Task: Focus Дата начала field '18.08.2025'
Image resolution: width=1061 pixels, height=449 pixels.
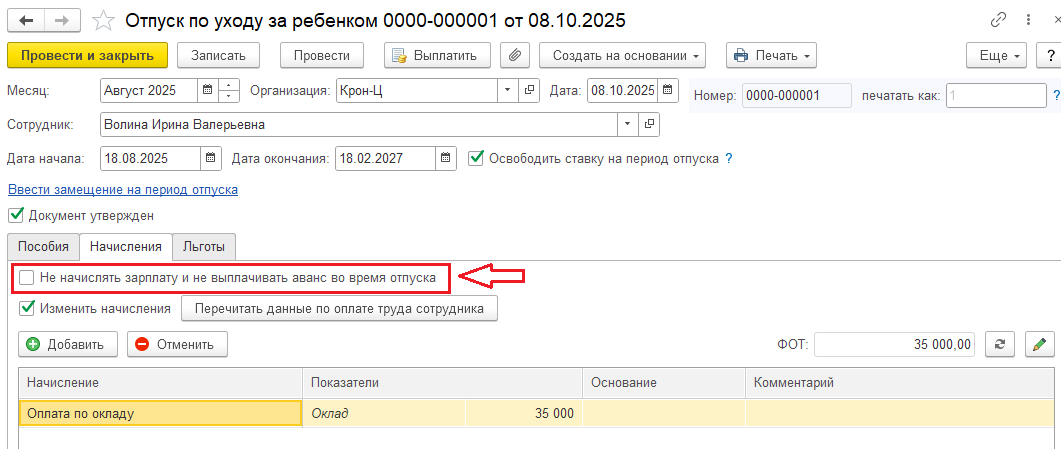Action: pos(150,159)
